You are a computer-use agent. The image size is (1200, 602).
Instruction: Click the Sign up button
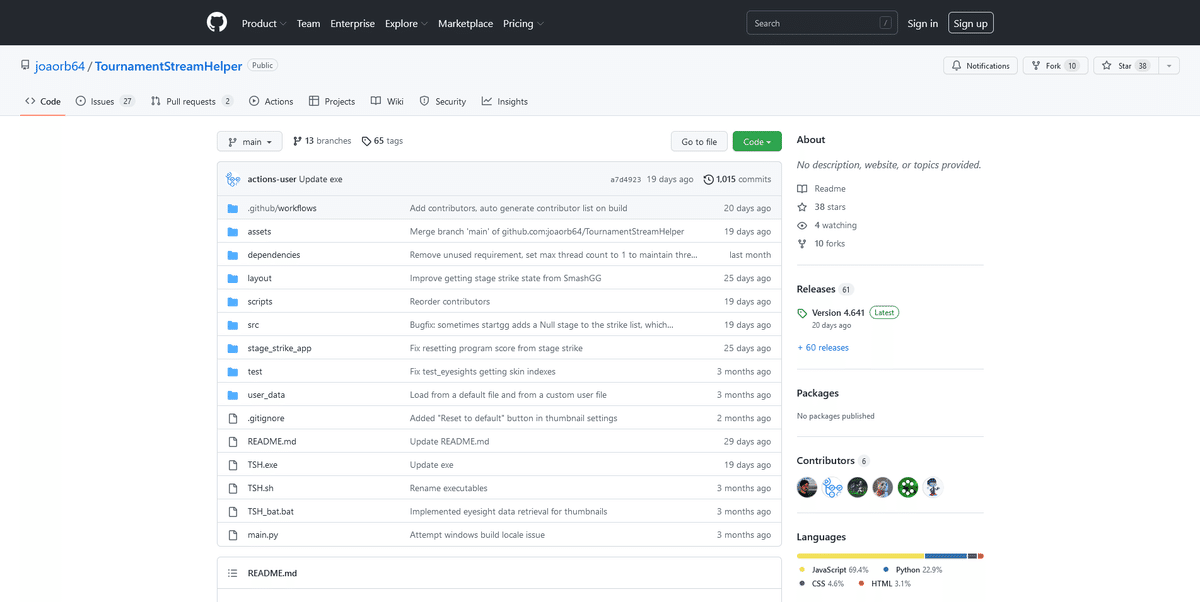click(x=970, y=24)
